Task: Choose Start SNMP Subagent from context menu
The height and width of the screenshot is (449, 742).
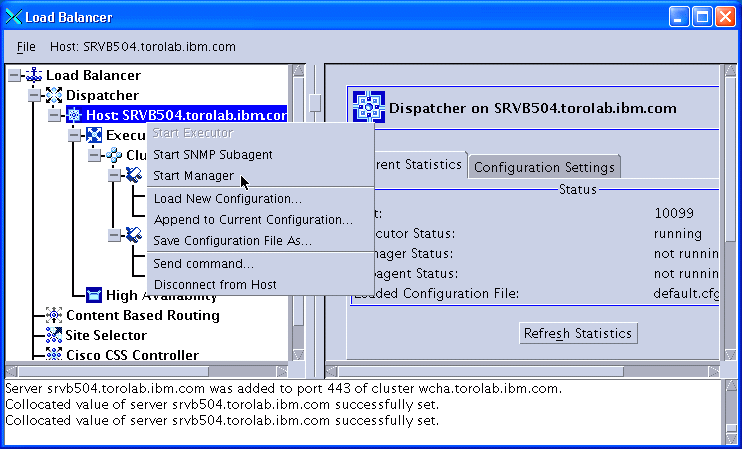Action: [261, 155]
